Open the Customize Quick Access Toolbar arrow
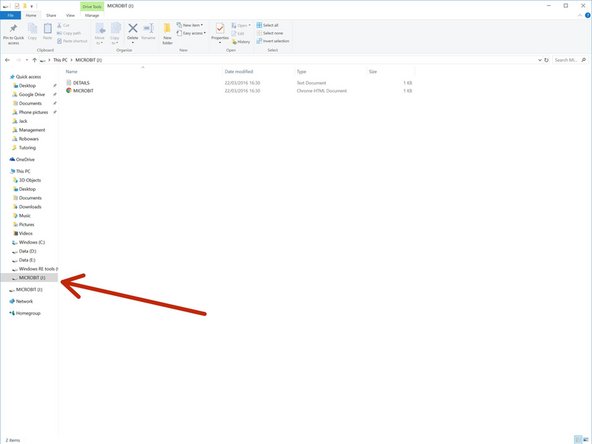The height and width of the screenshot is (444, 592). 32,6
